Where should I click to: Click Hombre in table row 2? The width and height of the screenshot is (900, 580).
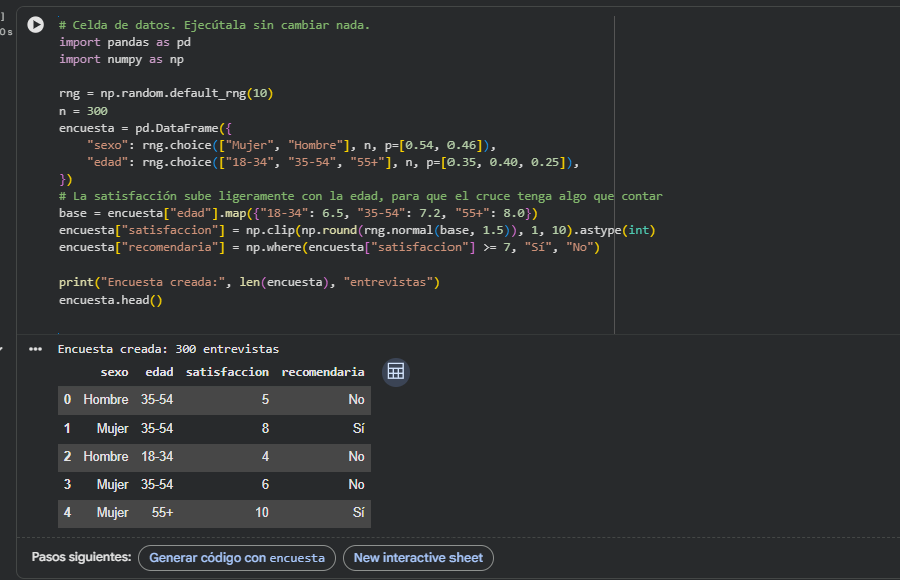pos(106,457)
